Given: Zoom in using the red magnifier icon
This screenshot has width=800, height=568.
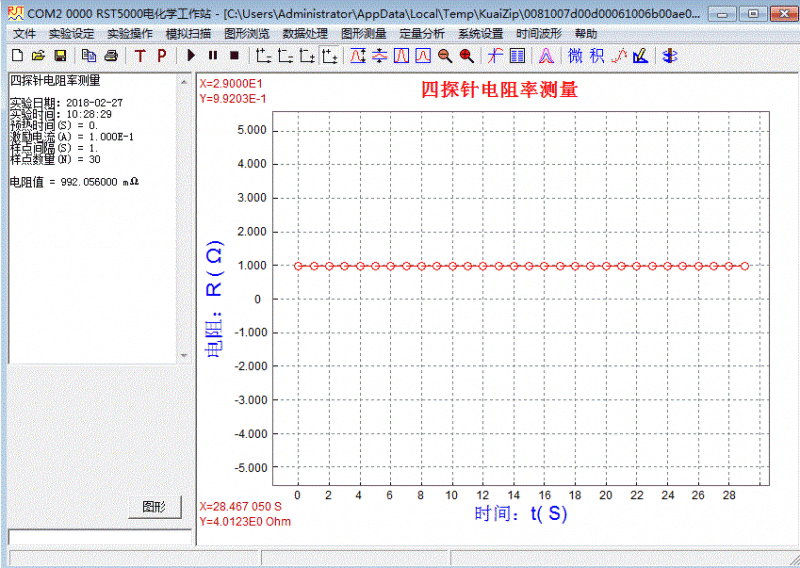Looking at the screenshot, I should click(x=465, y=55).
